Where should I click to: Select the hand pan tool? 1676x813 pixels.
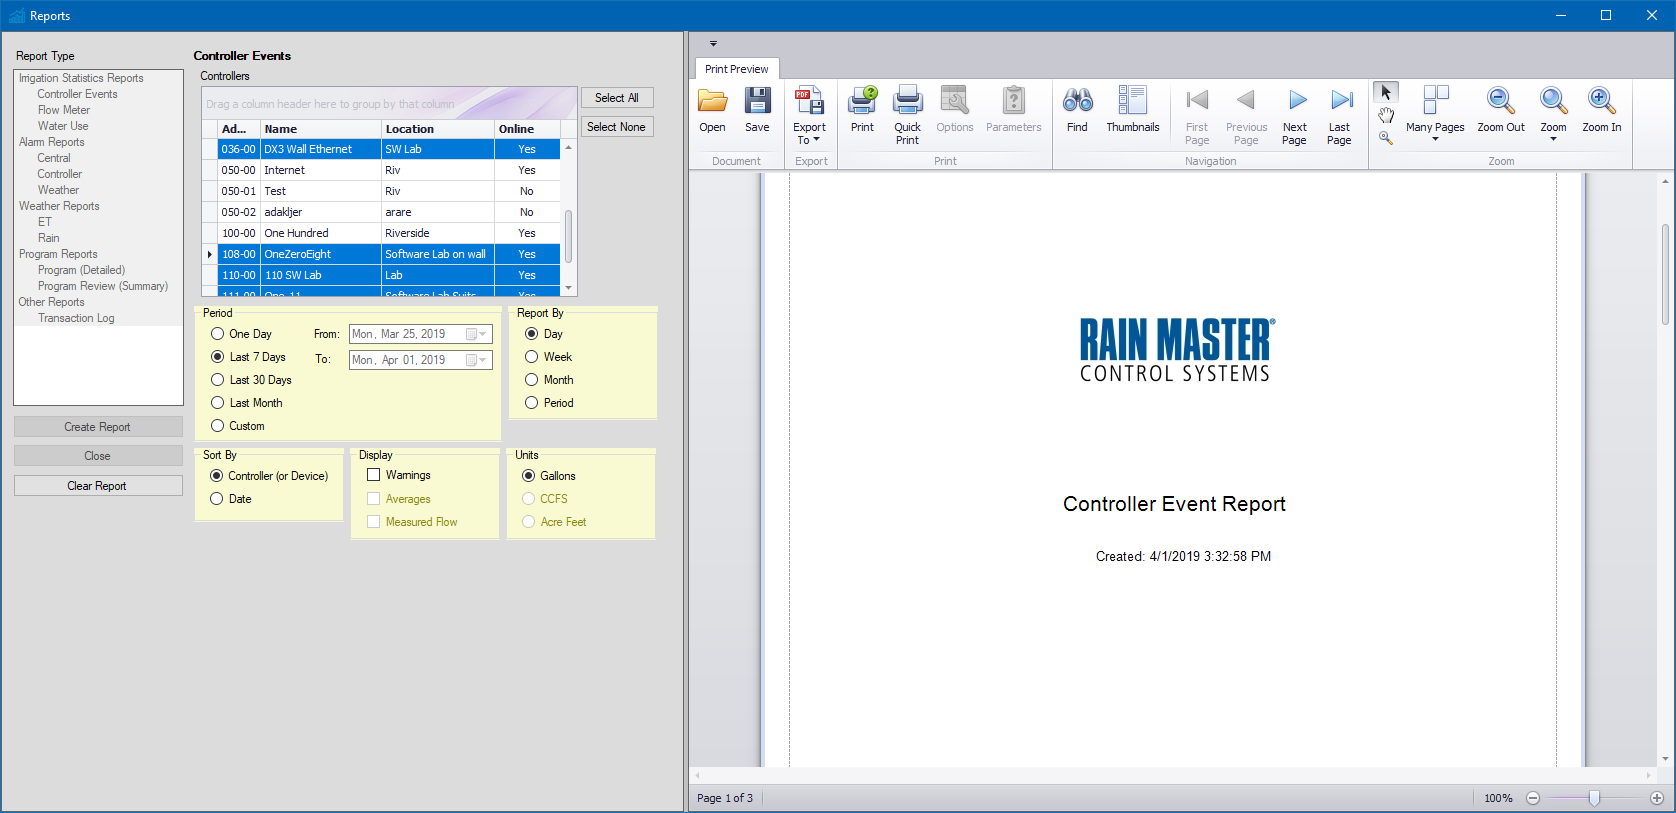[1385, 115]
